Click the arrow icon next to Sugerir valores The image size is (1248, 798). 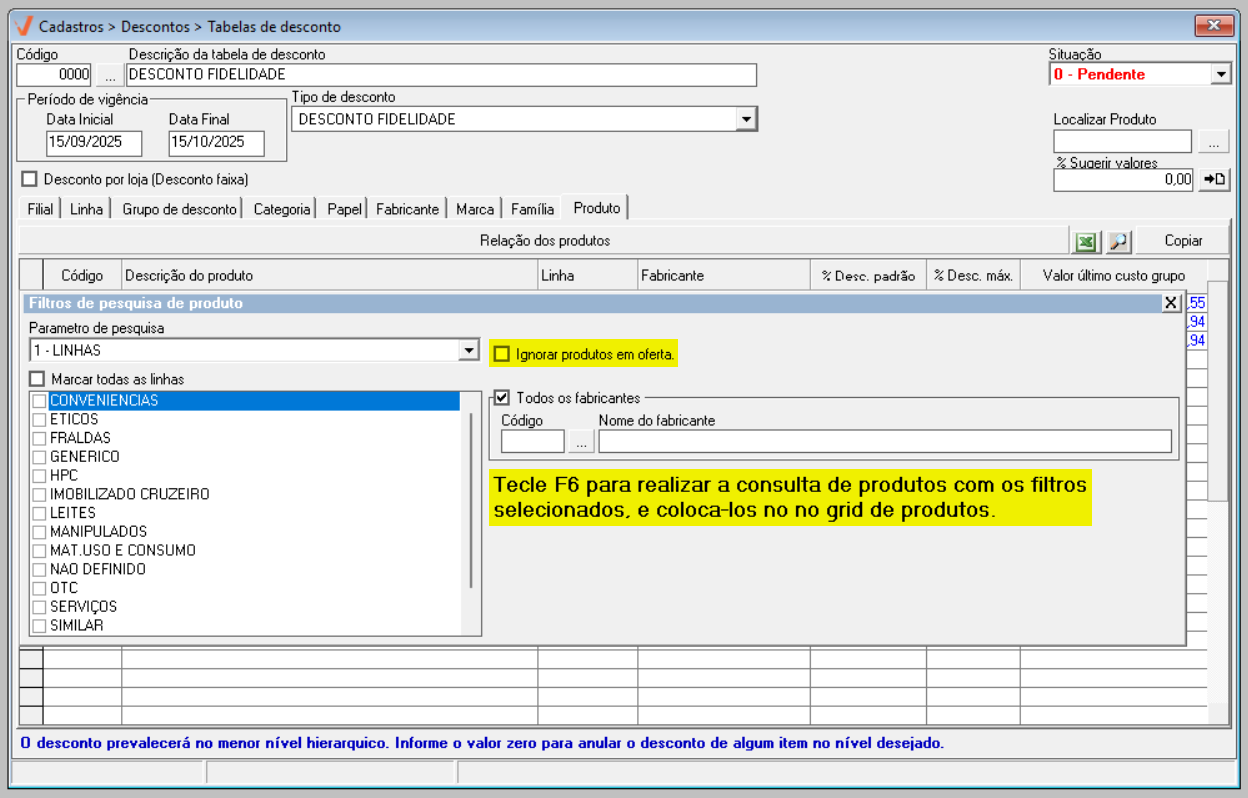click(1214, 180)
